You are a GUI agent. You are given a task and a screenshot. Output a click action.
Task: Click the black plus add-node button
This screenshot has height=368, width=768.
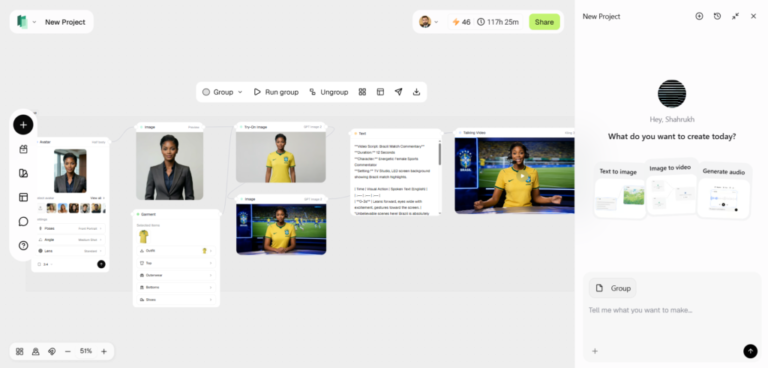pos(23,124)
